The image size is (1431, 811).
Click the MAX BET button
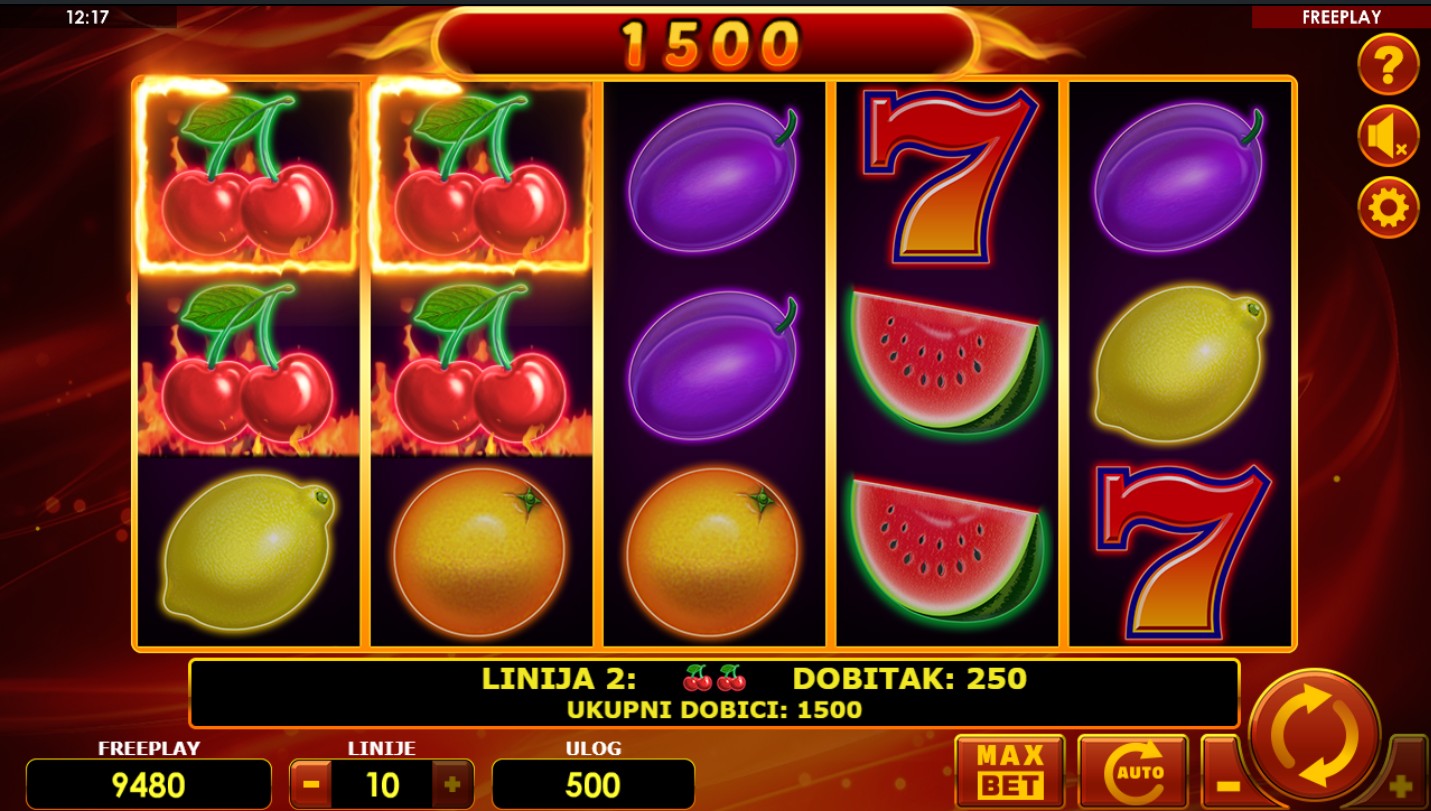tap(1010, 772)
